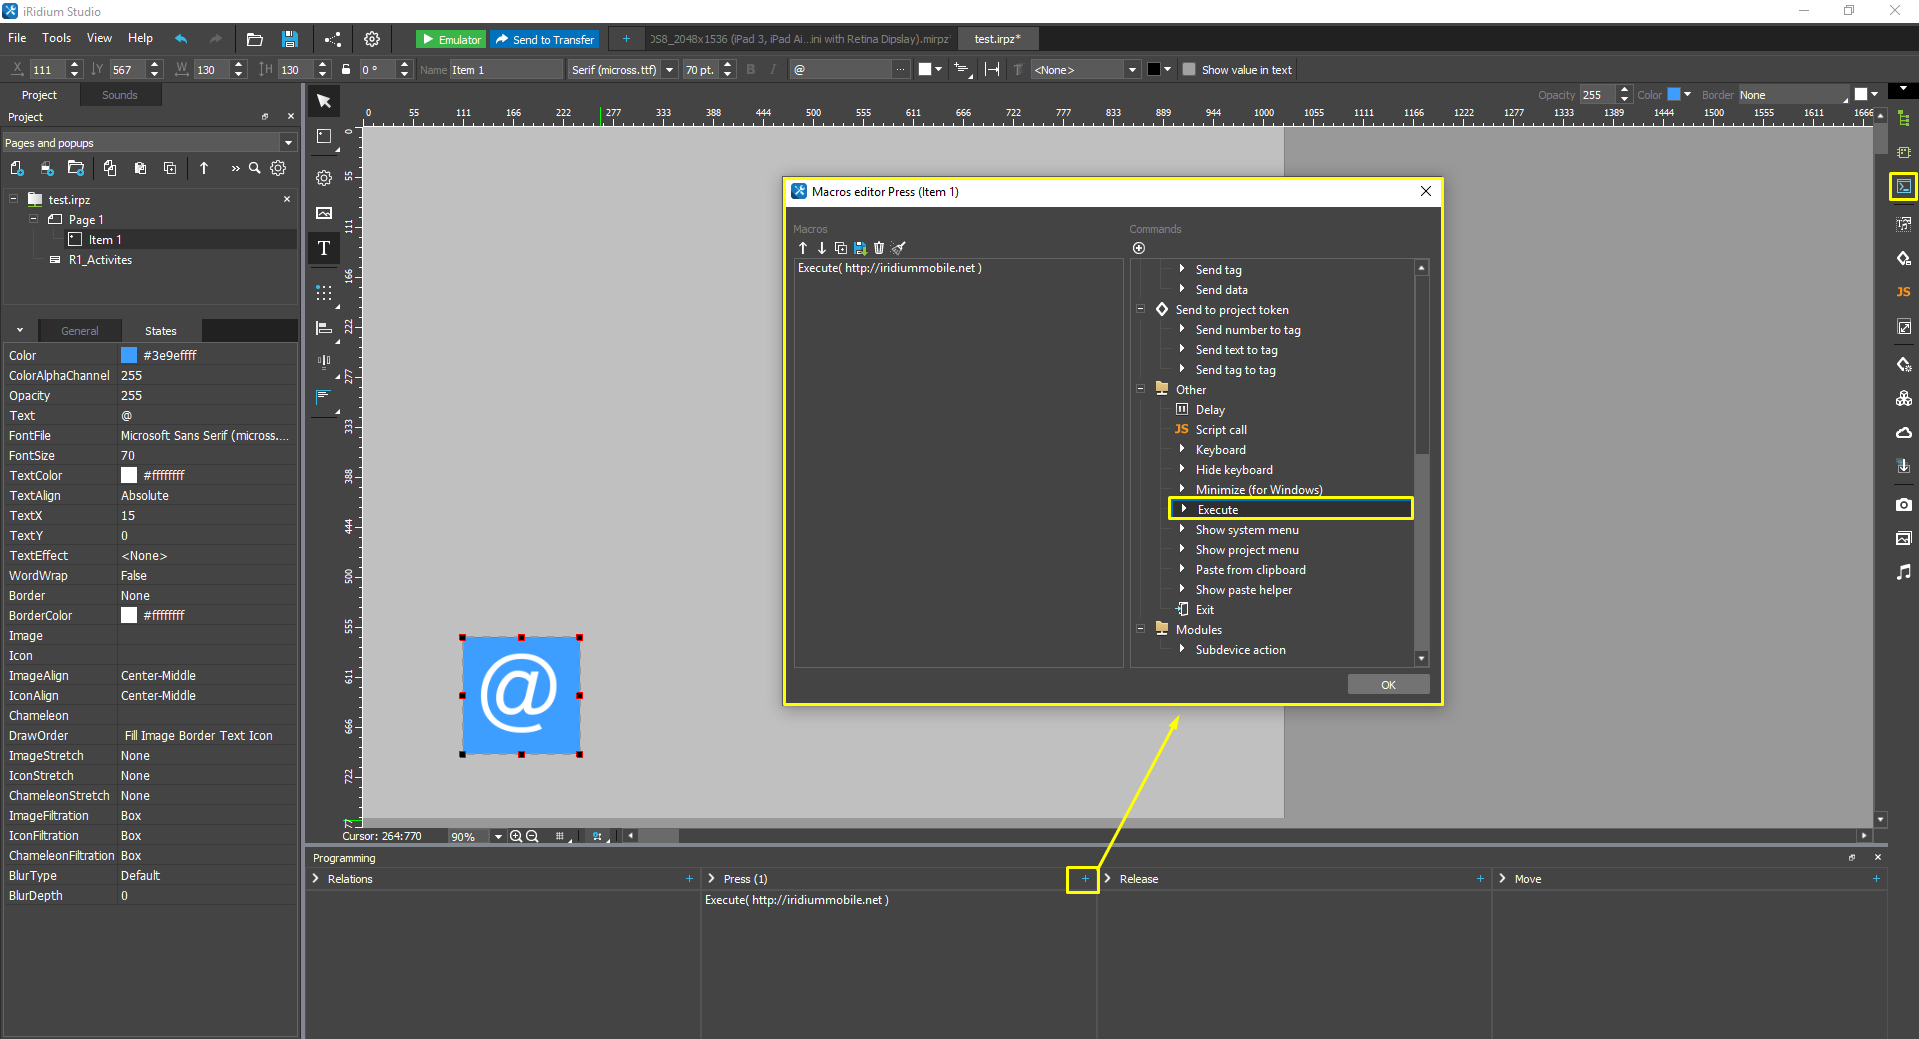Click the undo arrow in toolbar
This screenshot has width=1919, height=1039.
pyautogui.click(x=181, y=39)
